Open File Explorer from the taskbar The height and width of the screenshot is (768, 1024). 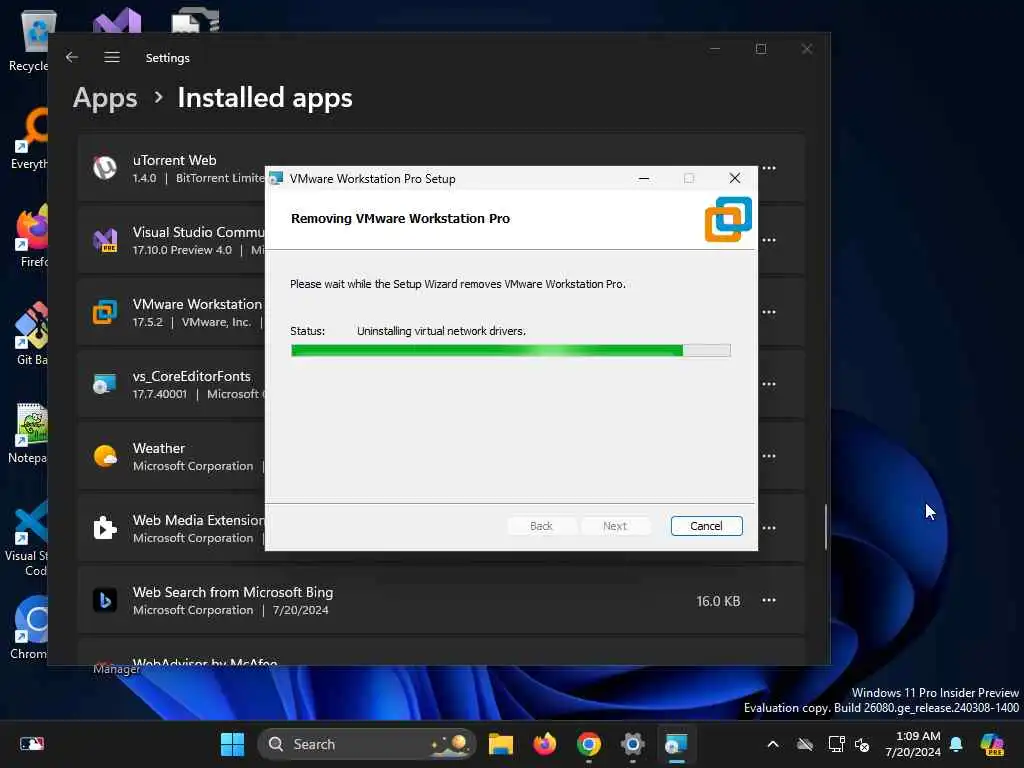click(501, 744)
